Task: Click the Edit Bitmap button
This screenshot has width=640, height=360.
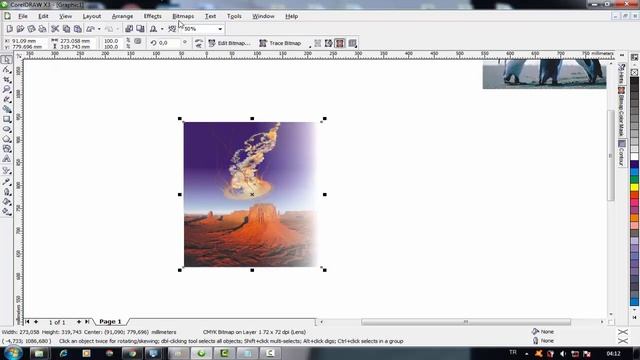Action: tap(229, 43)
